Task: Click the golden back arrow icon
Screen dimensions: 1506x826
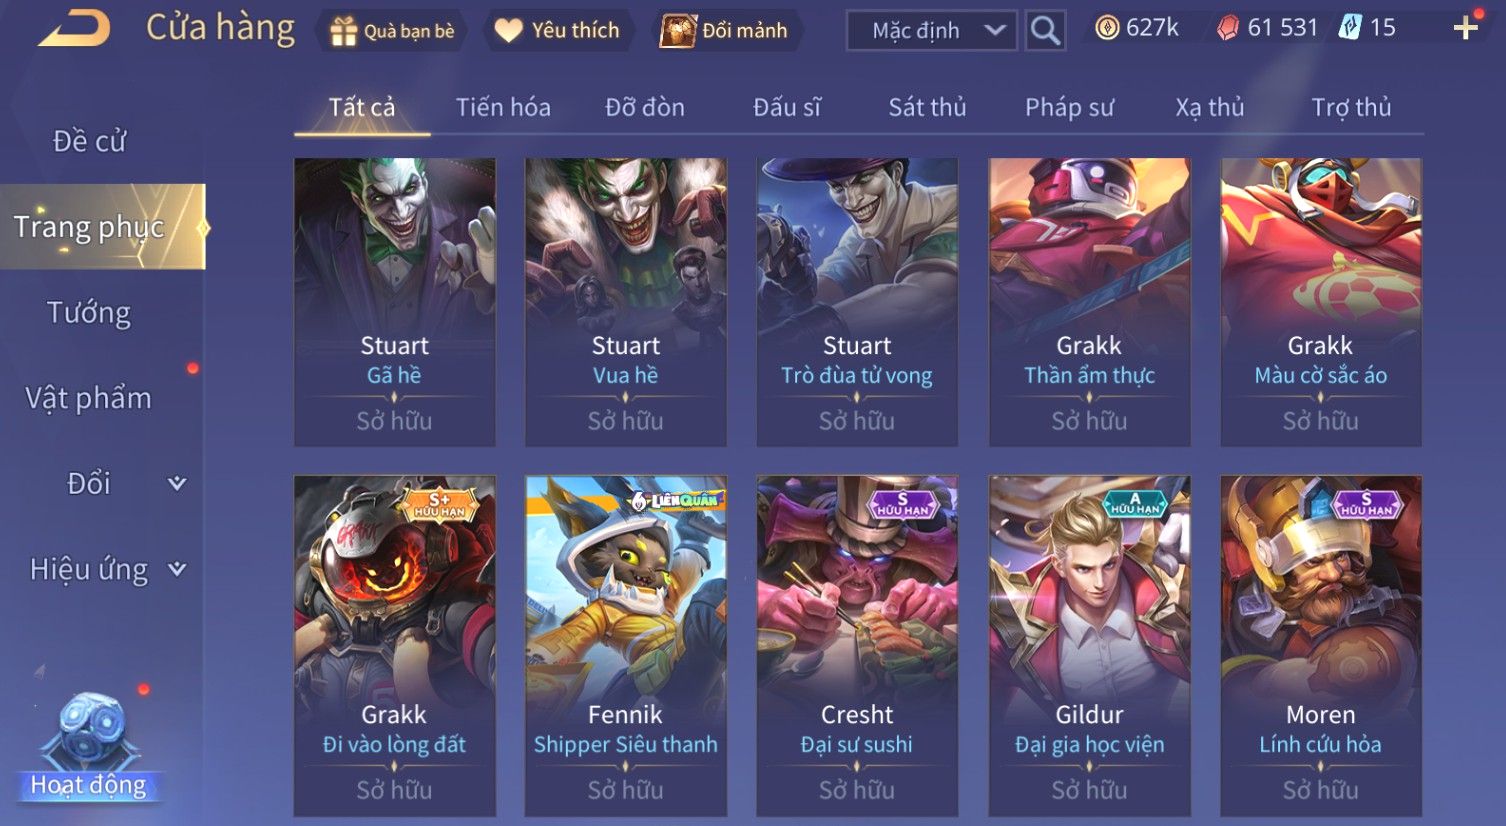Action: [74, 29]
